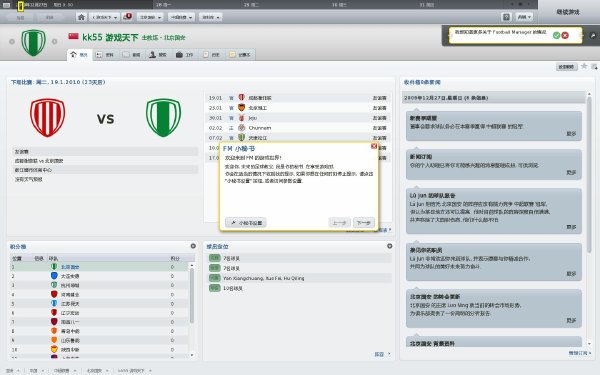600x375 pixels.
Task: Expand the first breadcrumb arrow in the bottom bar
Action: [18, 370]
